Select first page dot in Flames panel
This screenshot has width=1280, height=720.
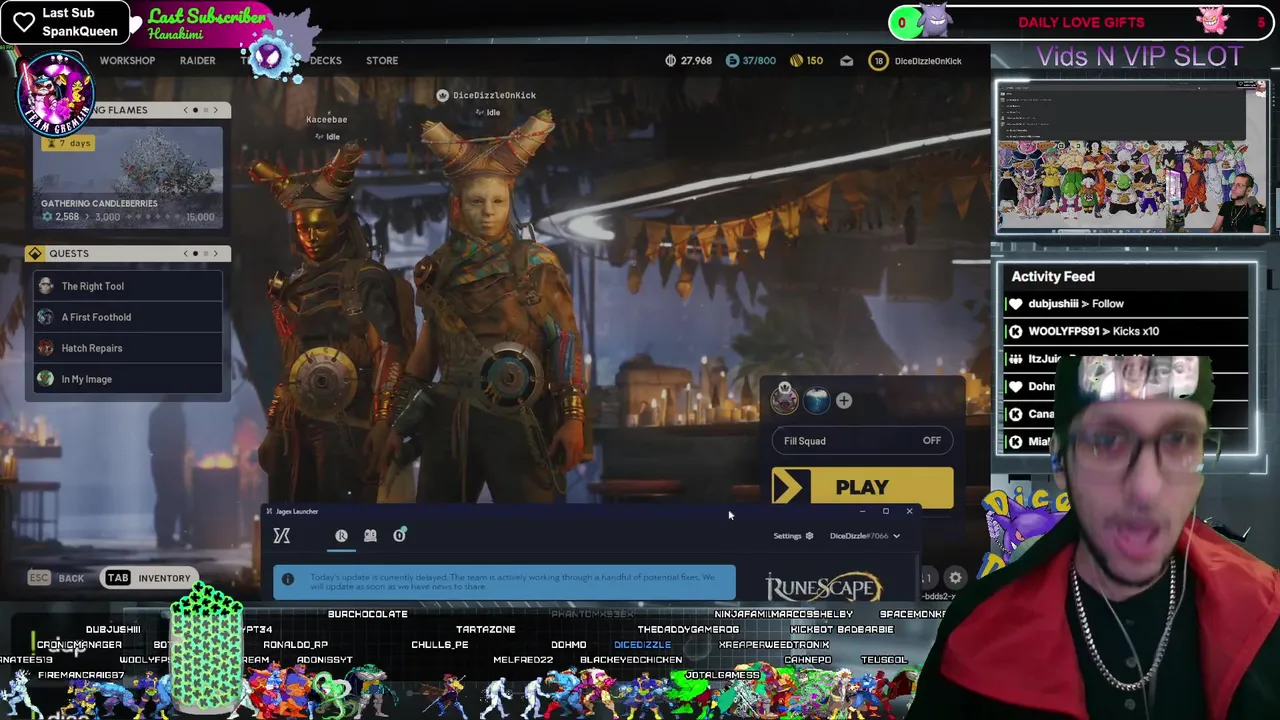196,110
